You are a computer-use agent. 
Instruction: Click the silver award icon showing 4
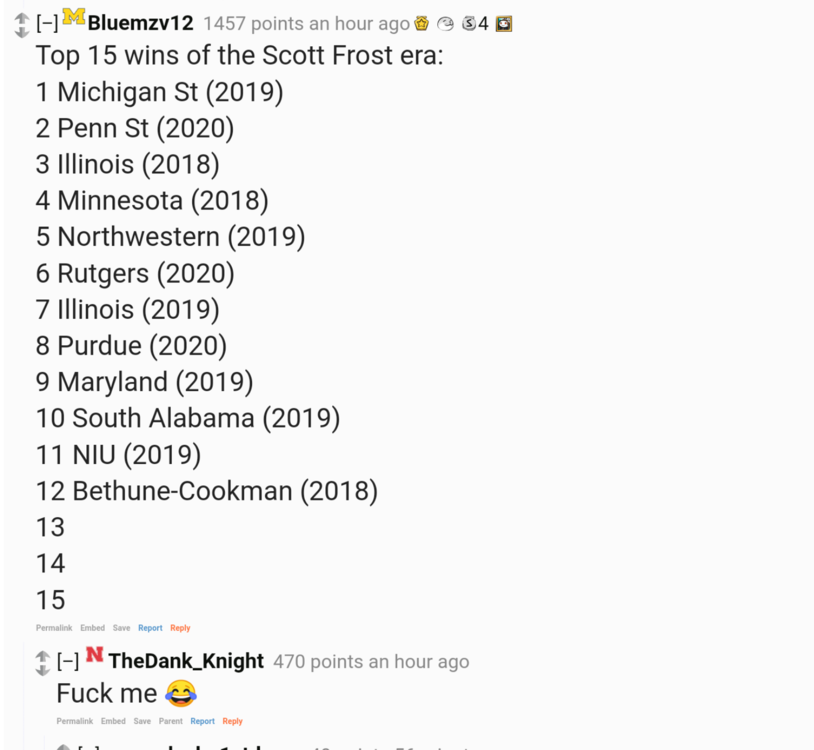[x=468, y=23]
